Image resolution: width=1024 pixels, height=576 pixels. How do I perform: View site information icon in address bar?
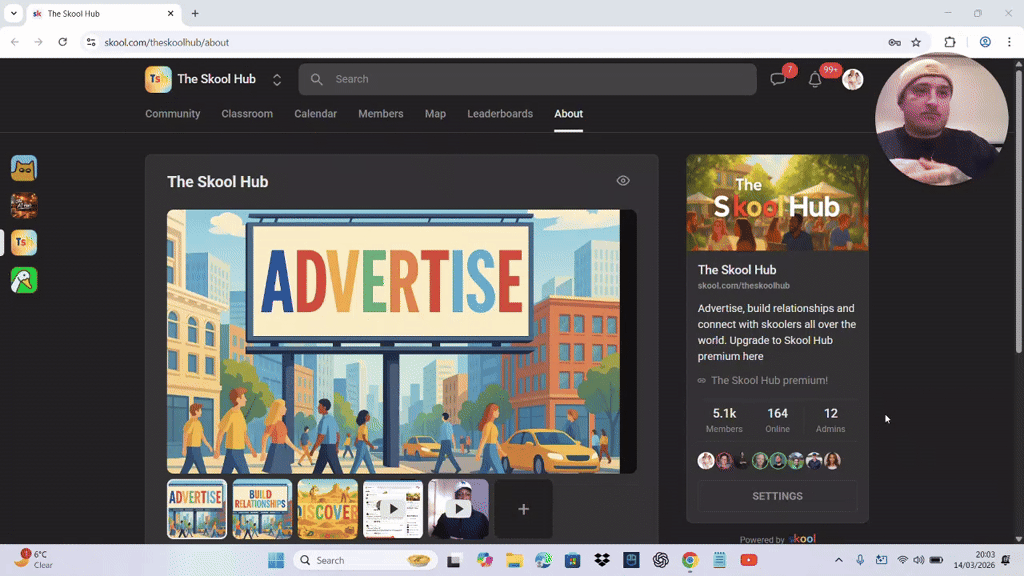click(x=91, y=42)
